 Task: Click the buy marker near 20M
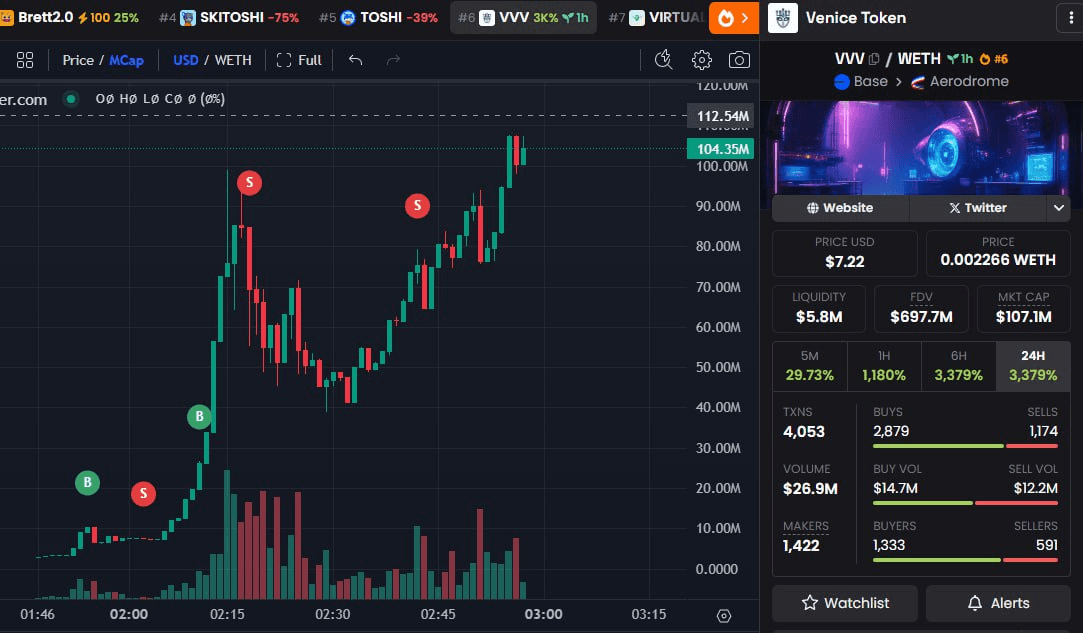[87, 482]
